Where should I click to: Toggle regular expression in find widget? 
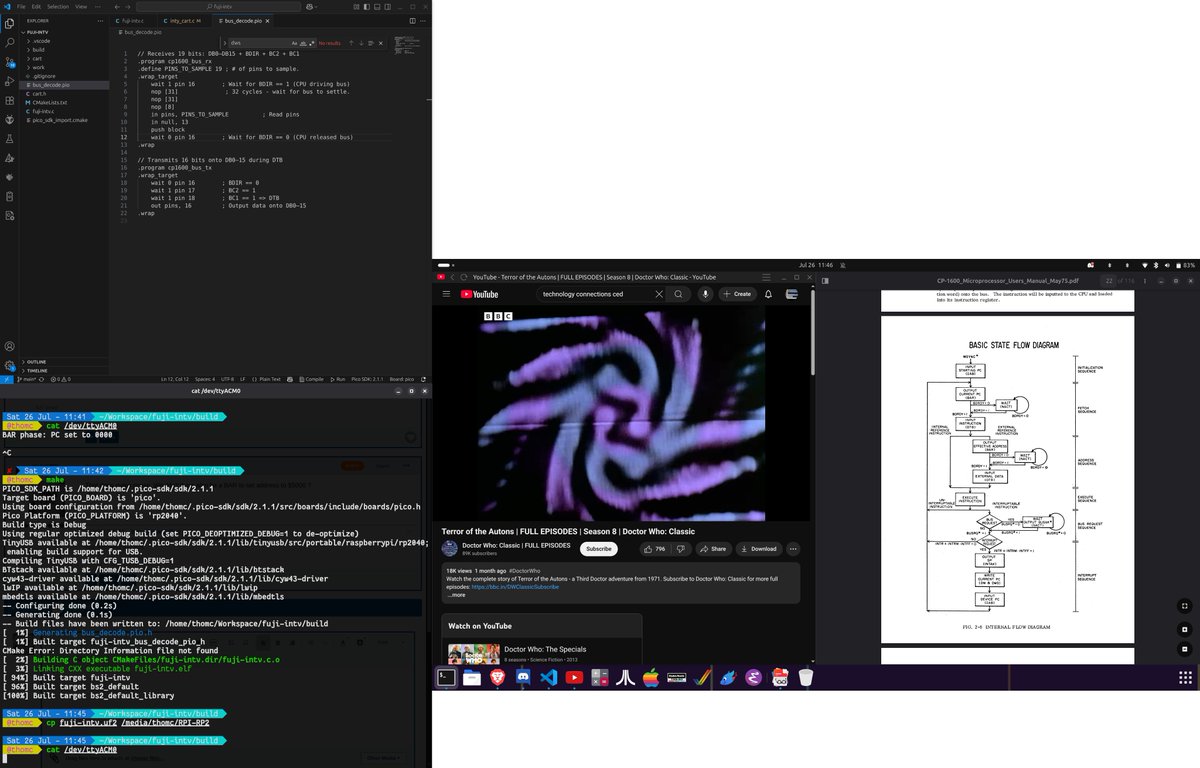(x=312, y=43)
